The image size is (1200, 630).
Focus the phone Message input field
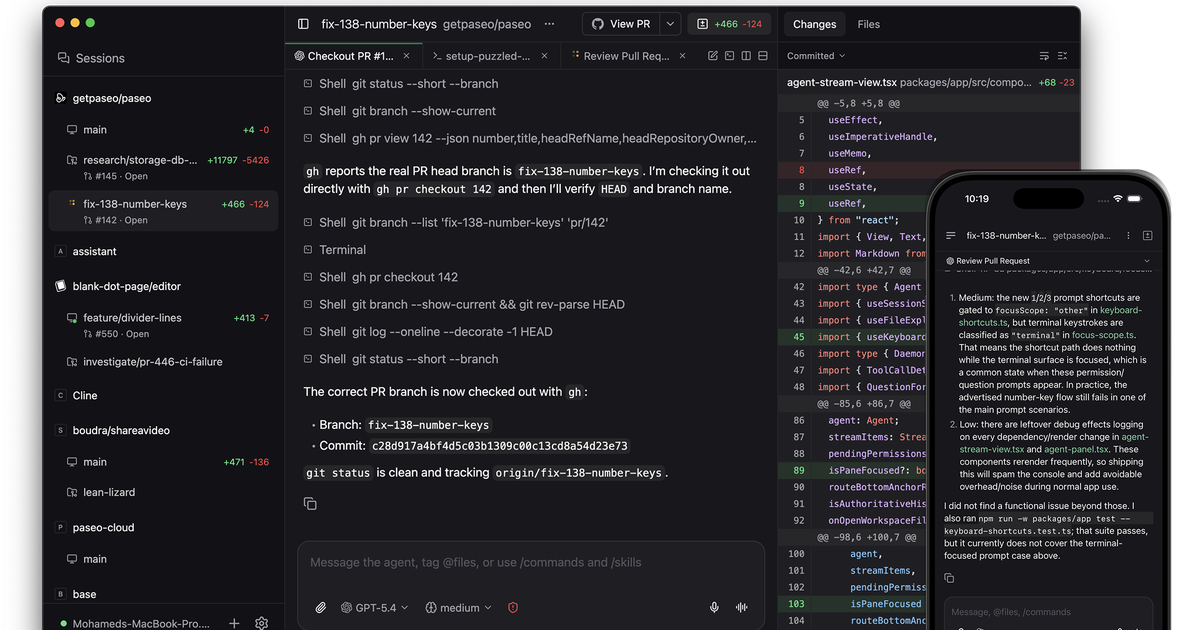click(1048, 612)
